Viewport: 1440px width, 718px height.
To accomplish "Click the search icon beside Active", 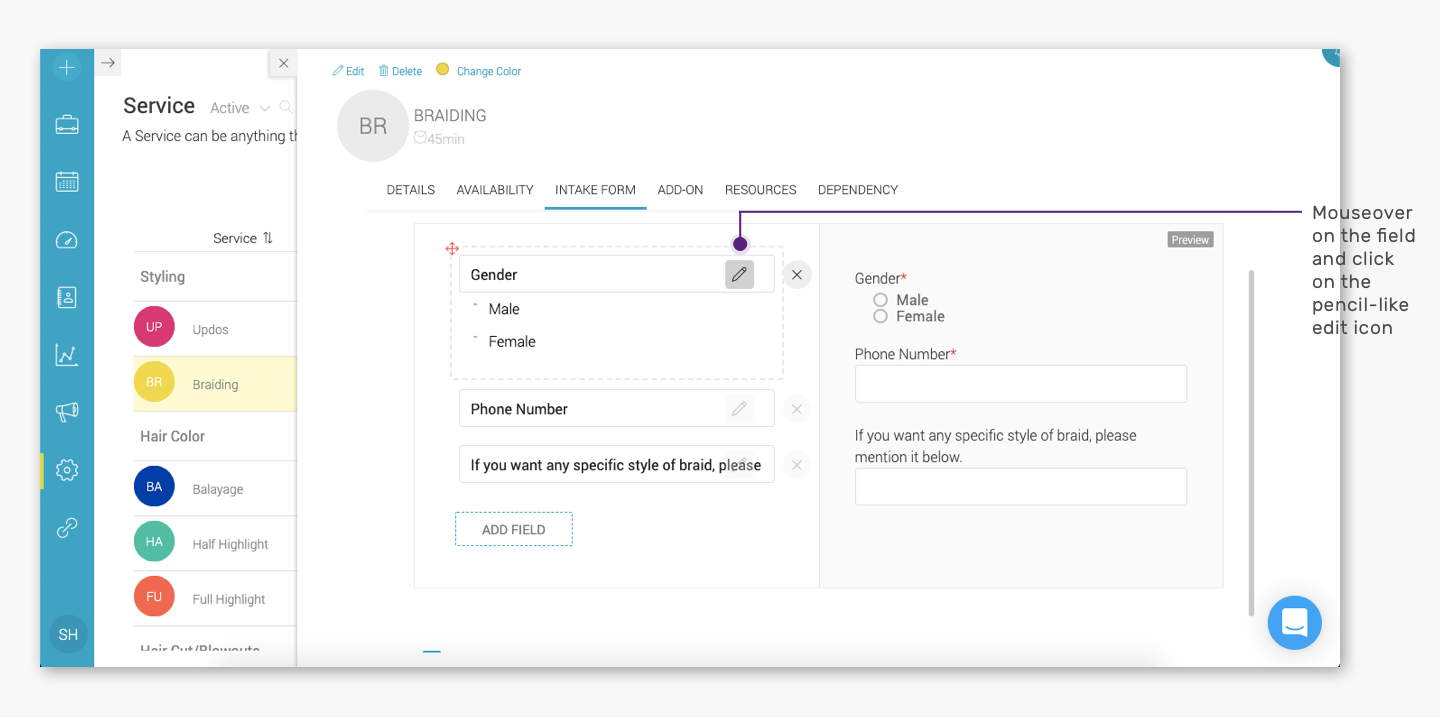I will (x=286, y=107).
